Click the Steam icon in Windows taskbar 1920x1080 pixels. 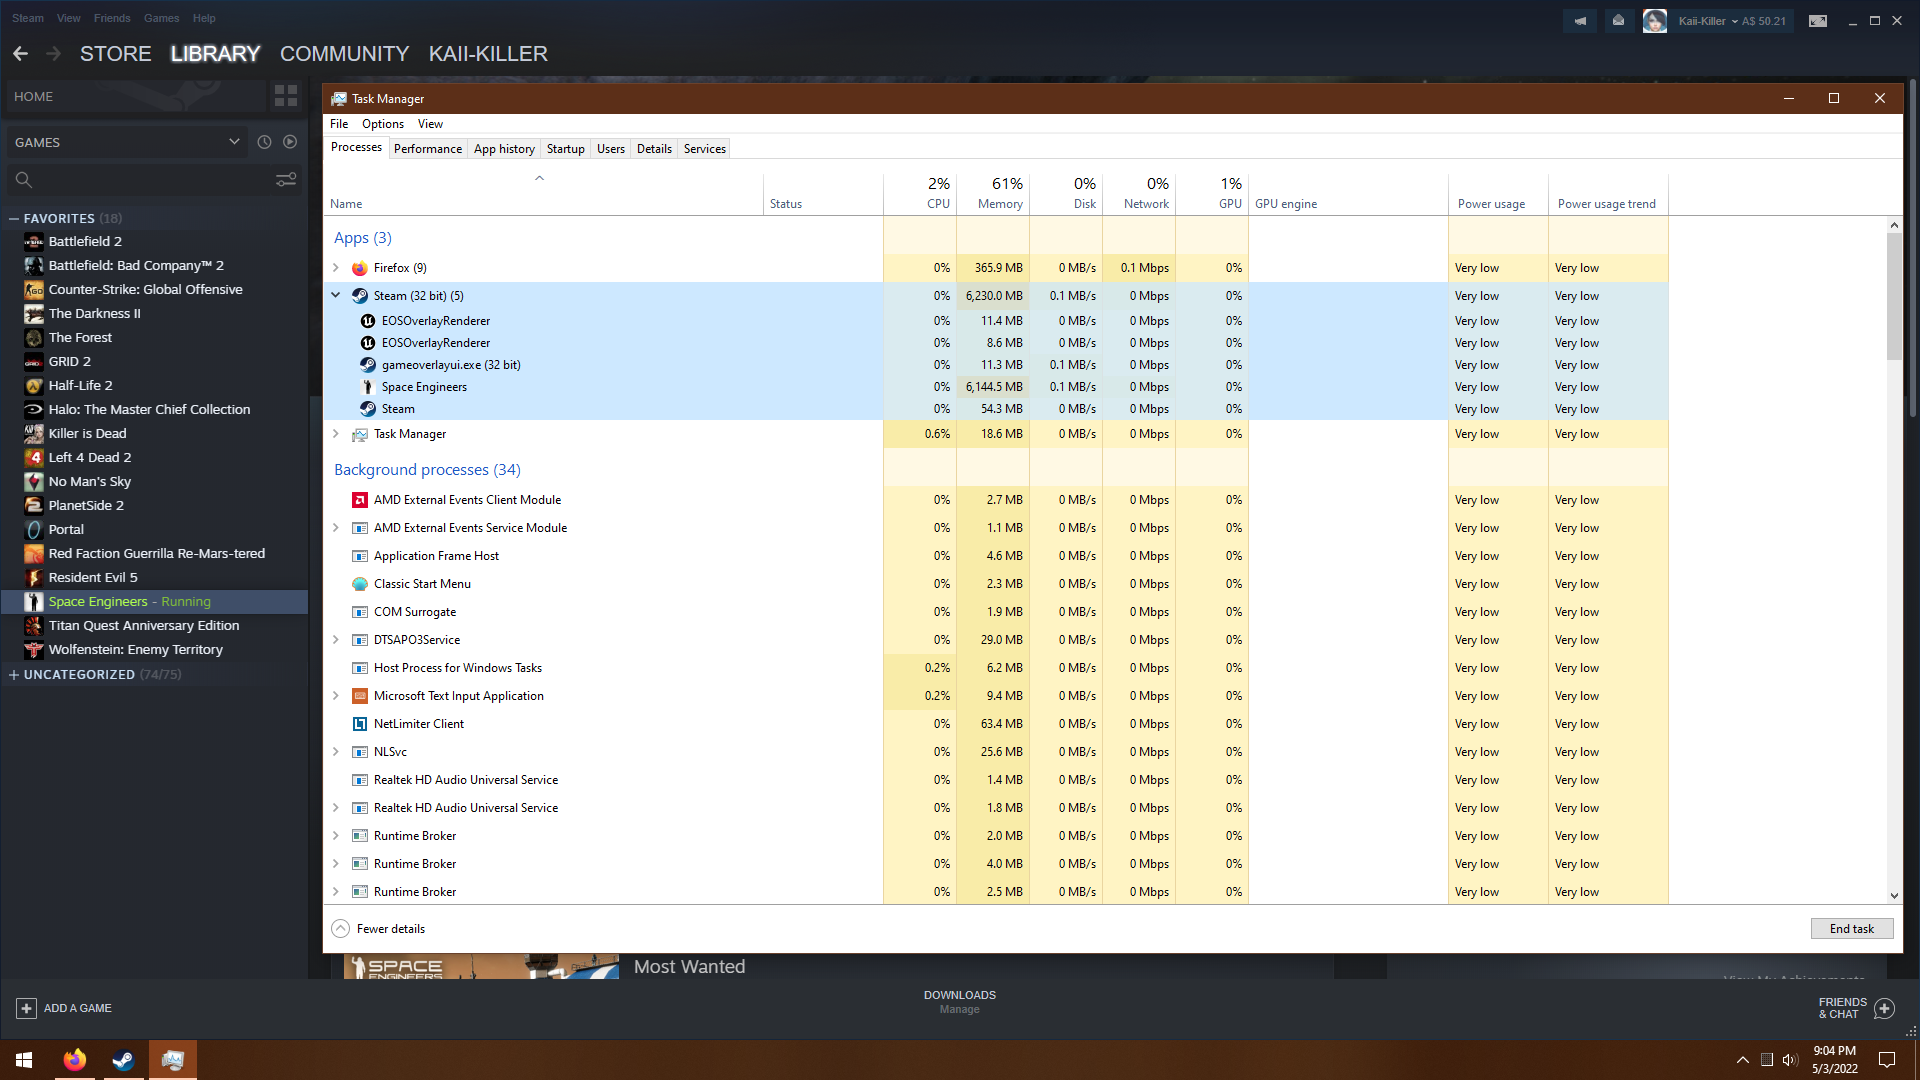pos(123,1060)
